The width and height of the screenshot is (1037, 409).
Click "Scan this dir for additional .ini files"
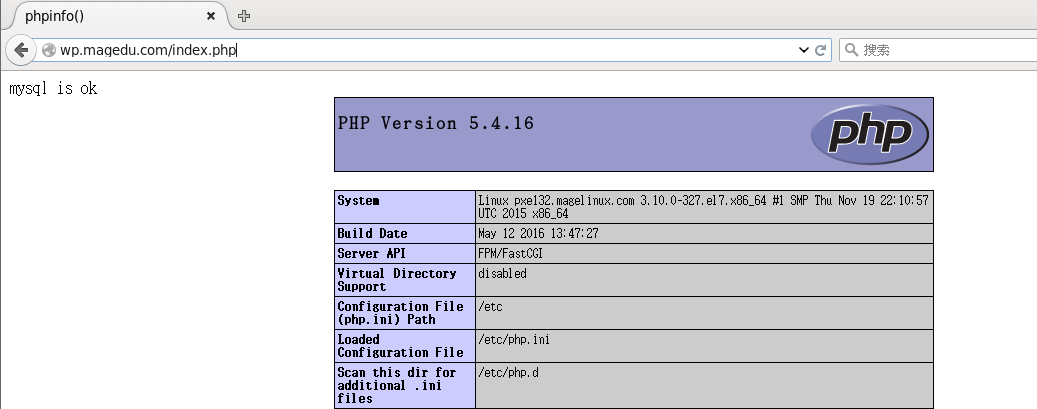[x=397, y=385]
